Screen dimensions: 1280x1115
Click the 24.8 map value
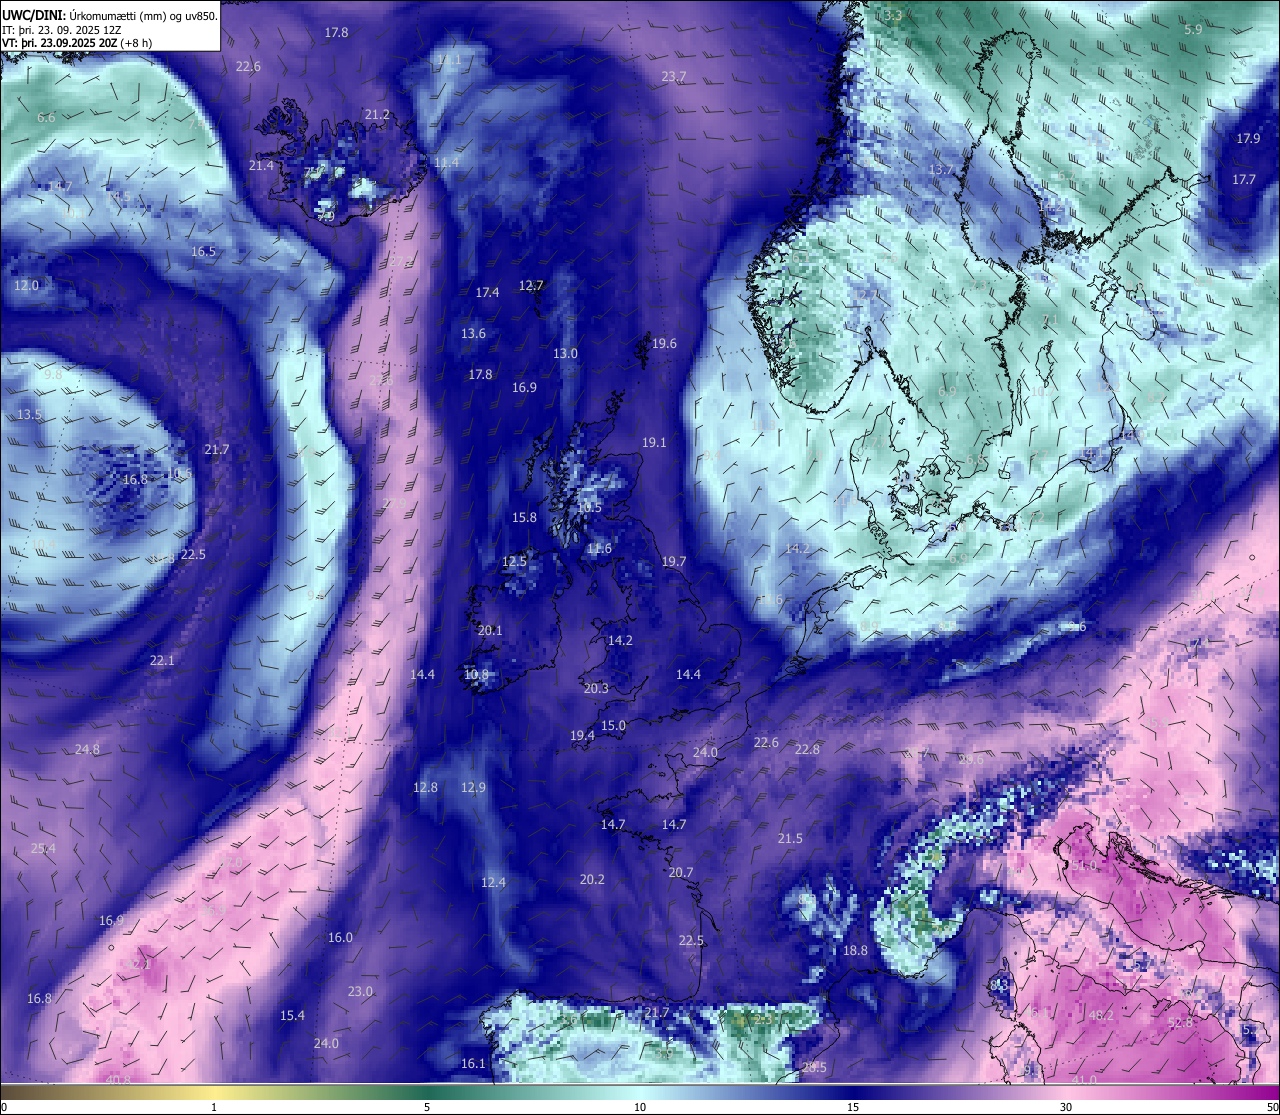click(87, 750)
